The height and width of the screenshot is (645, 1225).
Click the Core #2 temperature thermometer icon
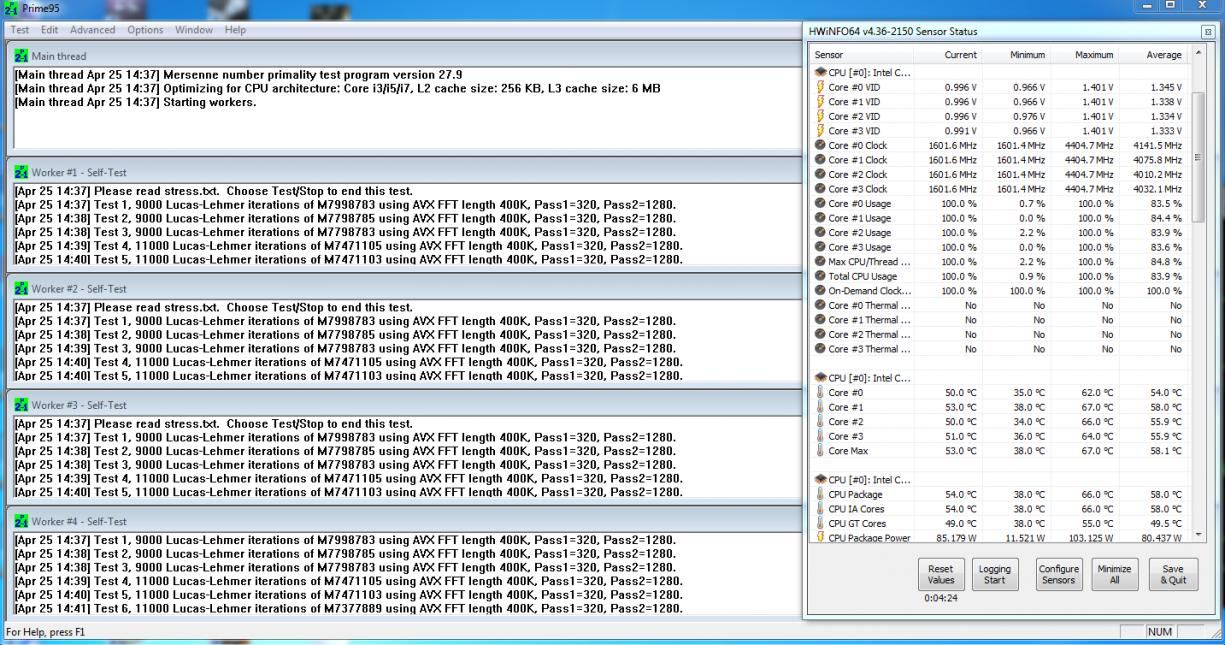tap(820, 422)
